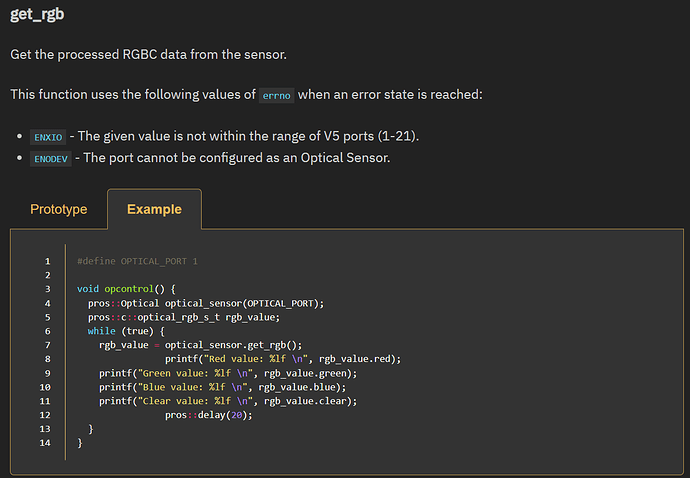
Task: Click the printf Red value code line
Action: pos(283,359)
